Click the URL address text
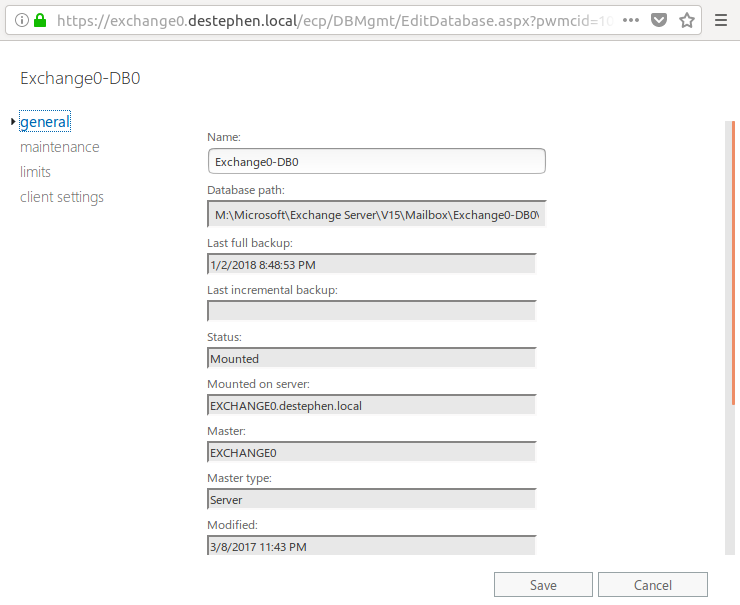The width and height of the screenshot is (740, 605). 335,21
